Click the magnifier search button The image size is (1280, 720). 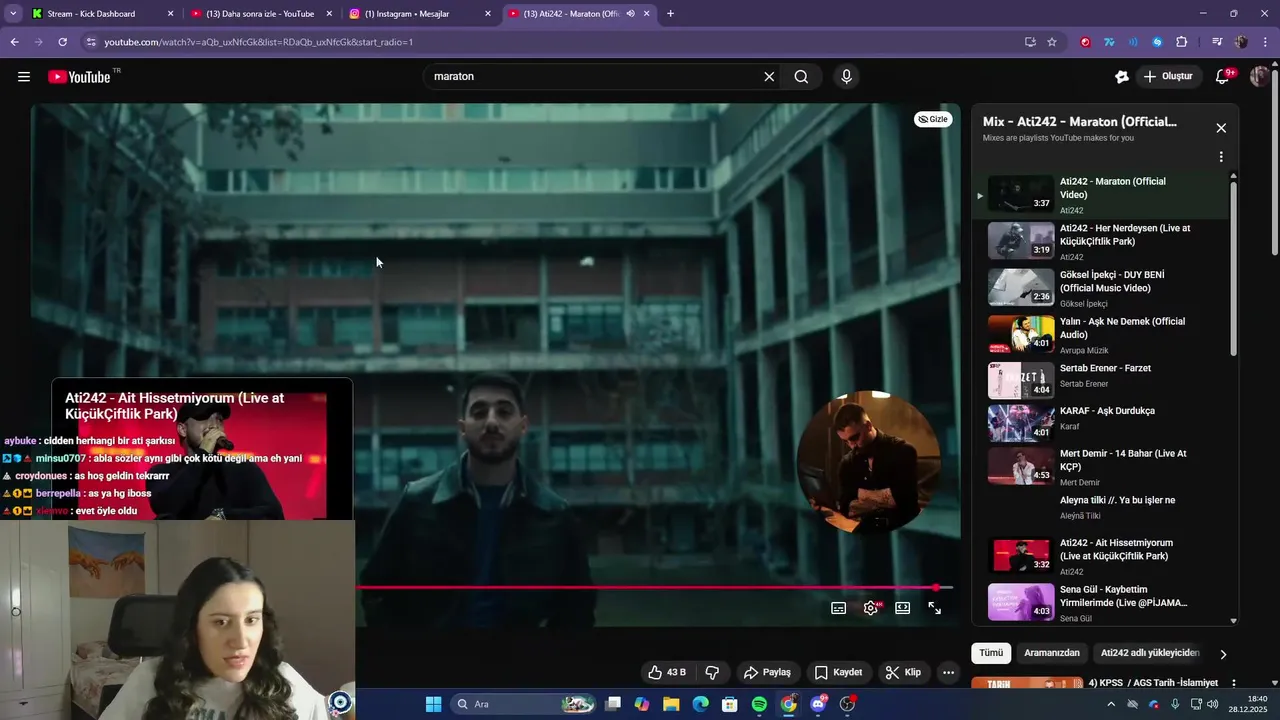tap(801, 77)
